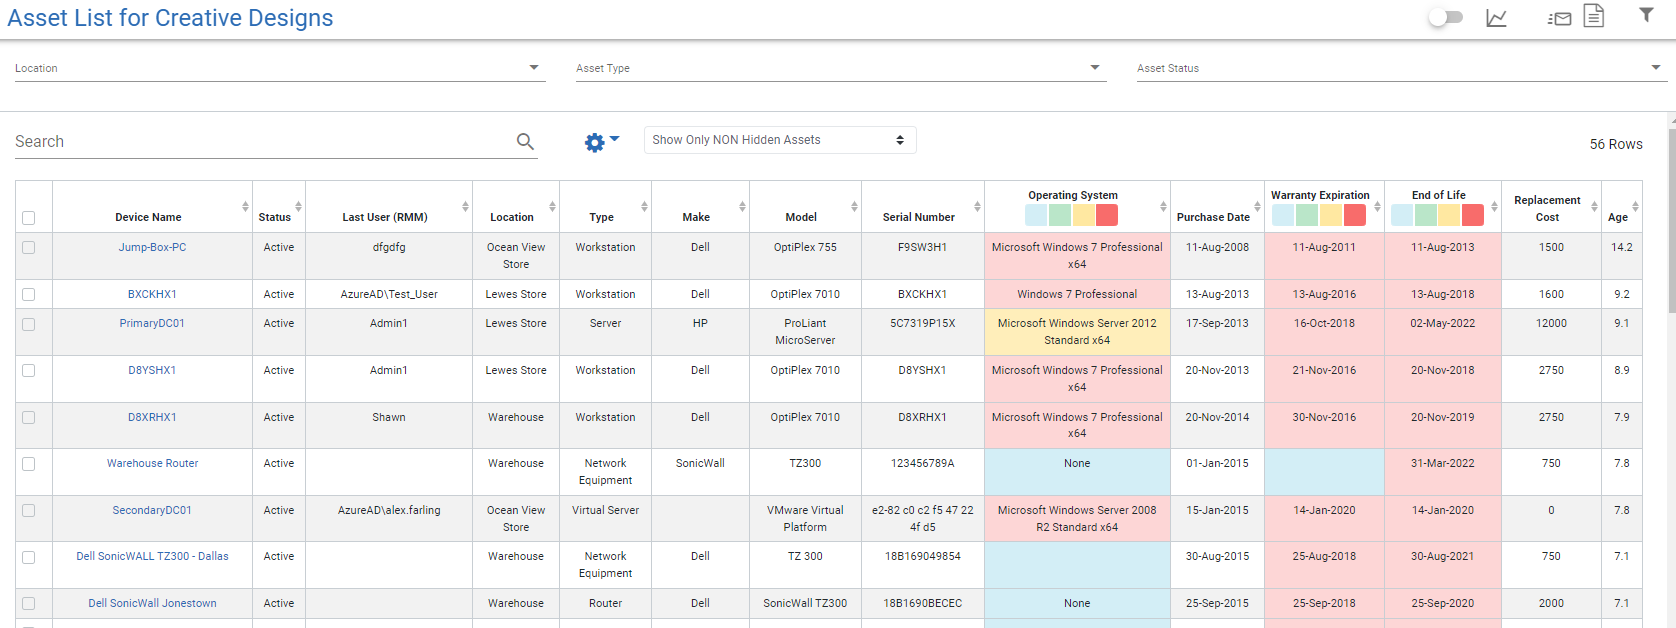Click the 'ProLiant MicroServer' model cell
The image size is (1676, 628).
click(805, 332)
